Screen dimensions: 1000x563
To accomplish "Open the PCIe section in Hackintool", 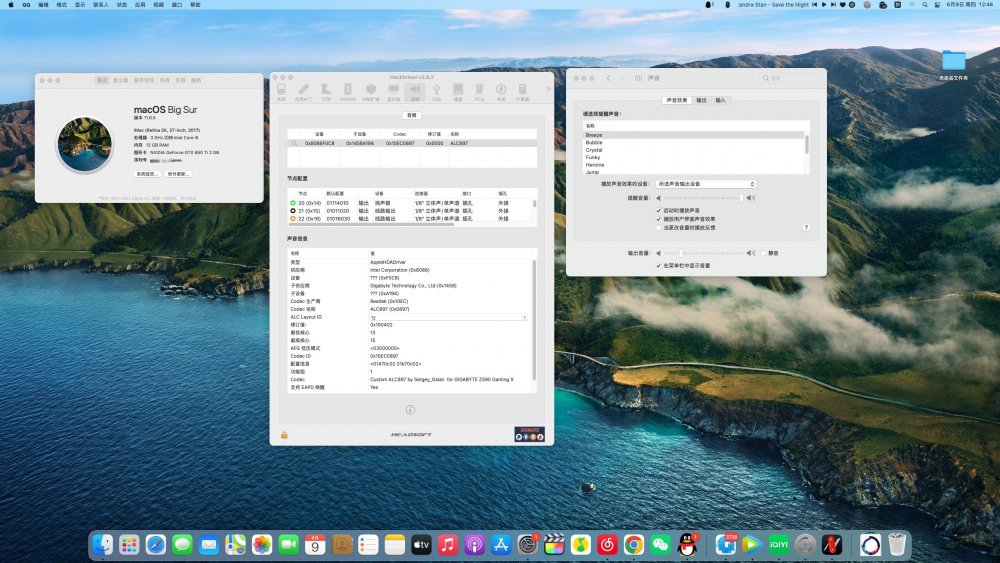I will tap(480, 92).
